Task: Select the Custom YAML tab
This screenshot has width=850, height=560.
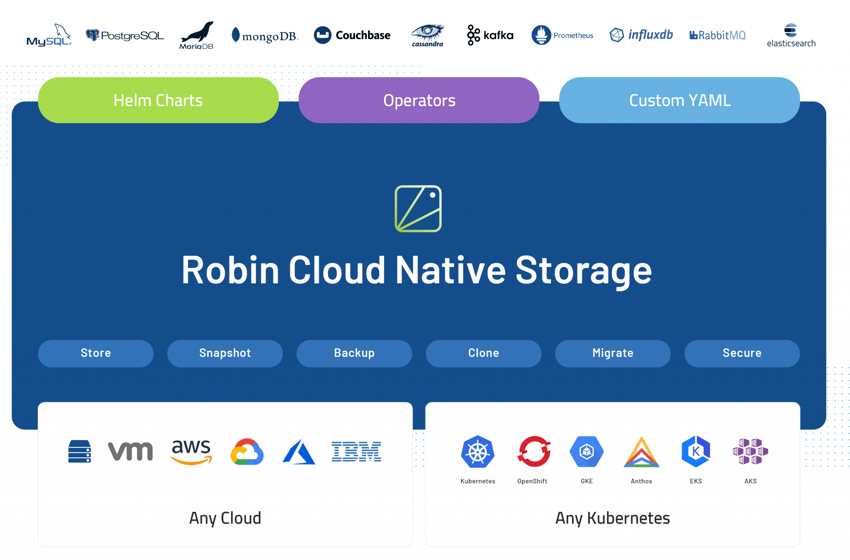Action: (x=679, y=100)
